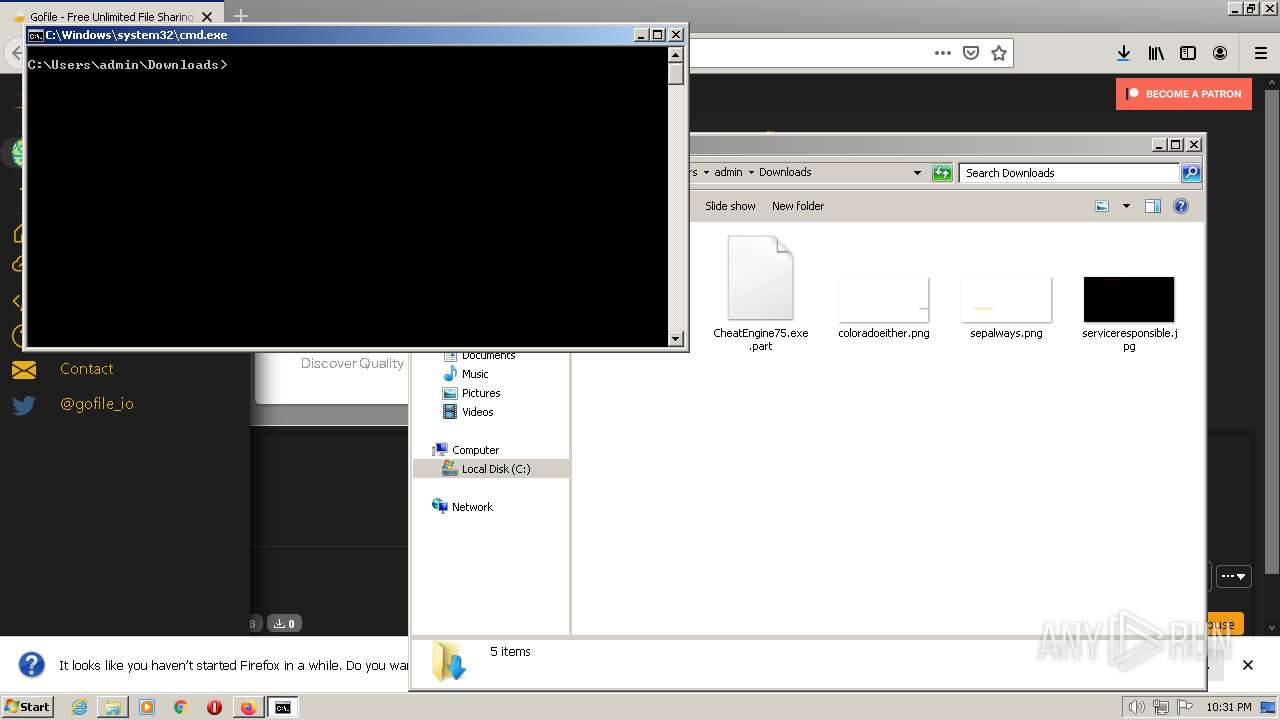Select Gofile Firefox tab
This screenshot has width=1280, height=720.
coord(111,17)
